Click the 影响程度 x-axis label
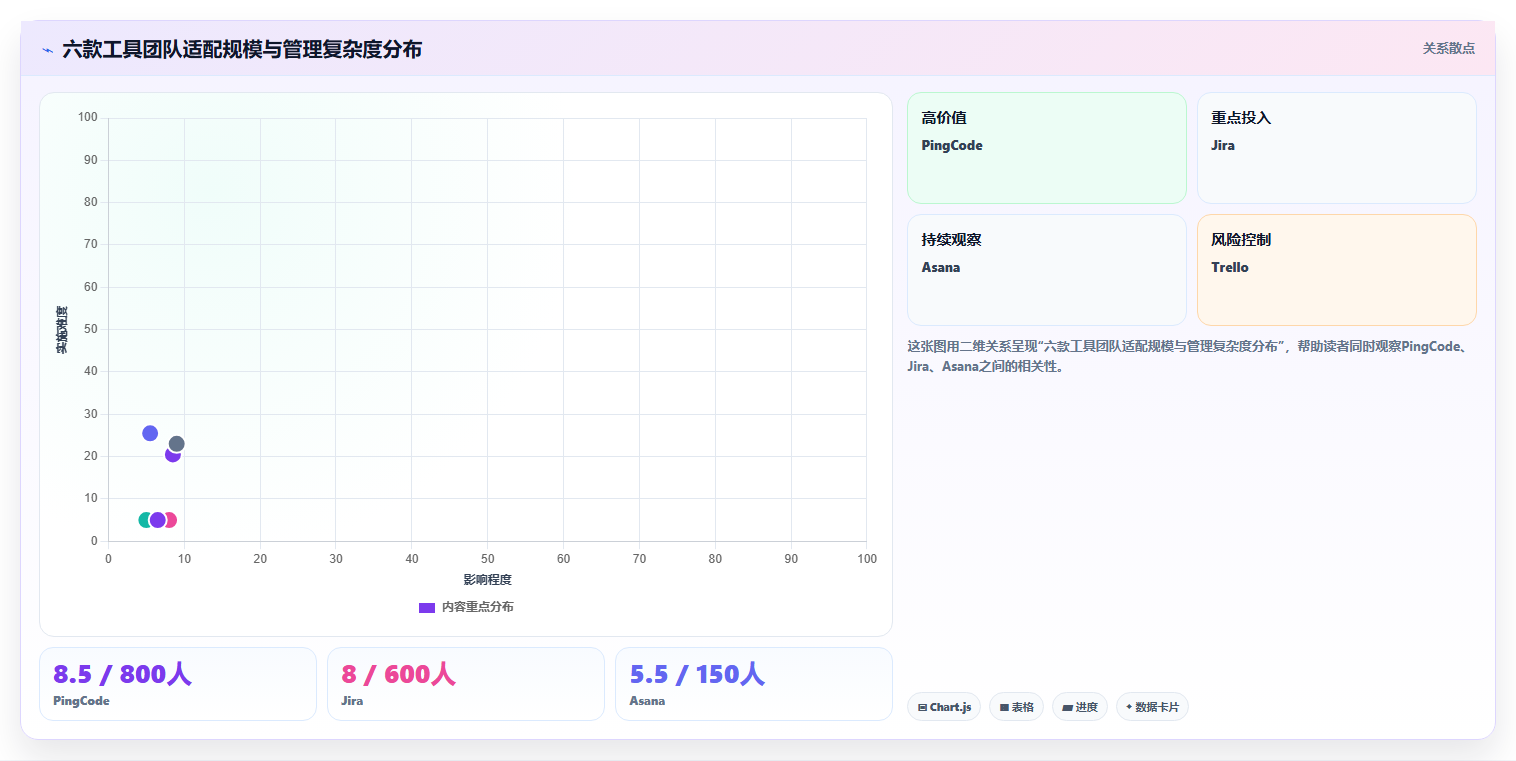Screen dimensions: 1516x761 point(487,580)
